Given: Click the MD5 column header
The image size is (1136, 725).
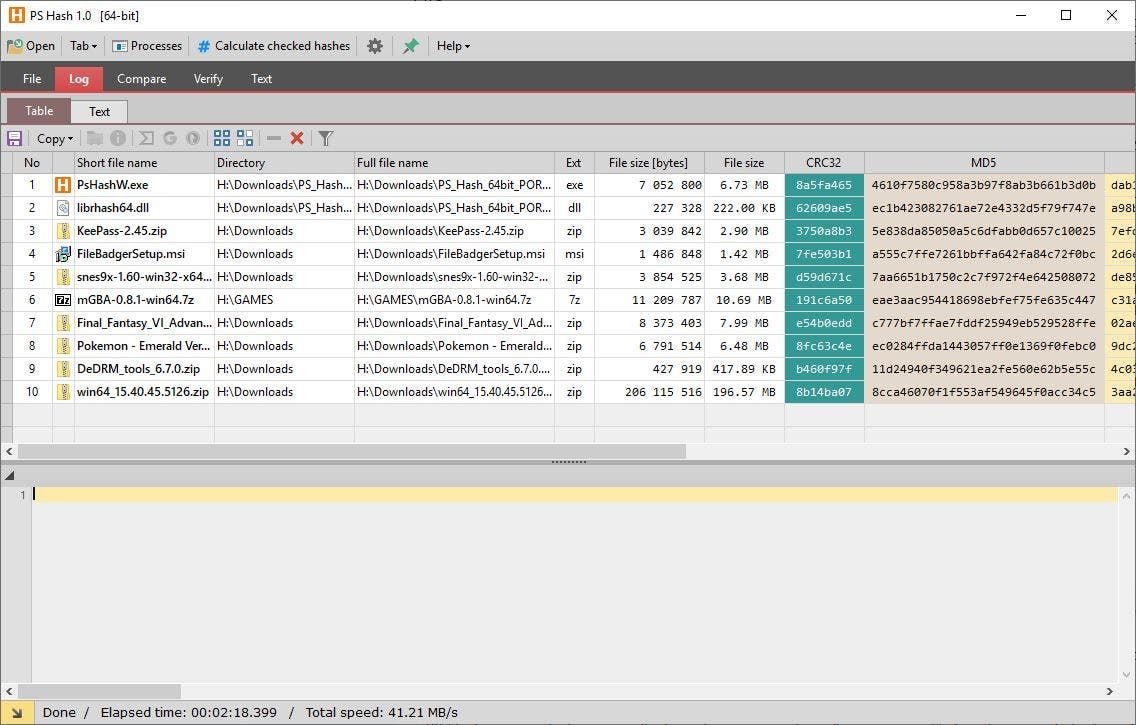Looking at the screenshot, I should pos(984,163).
